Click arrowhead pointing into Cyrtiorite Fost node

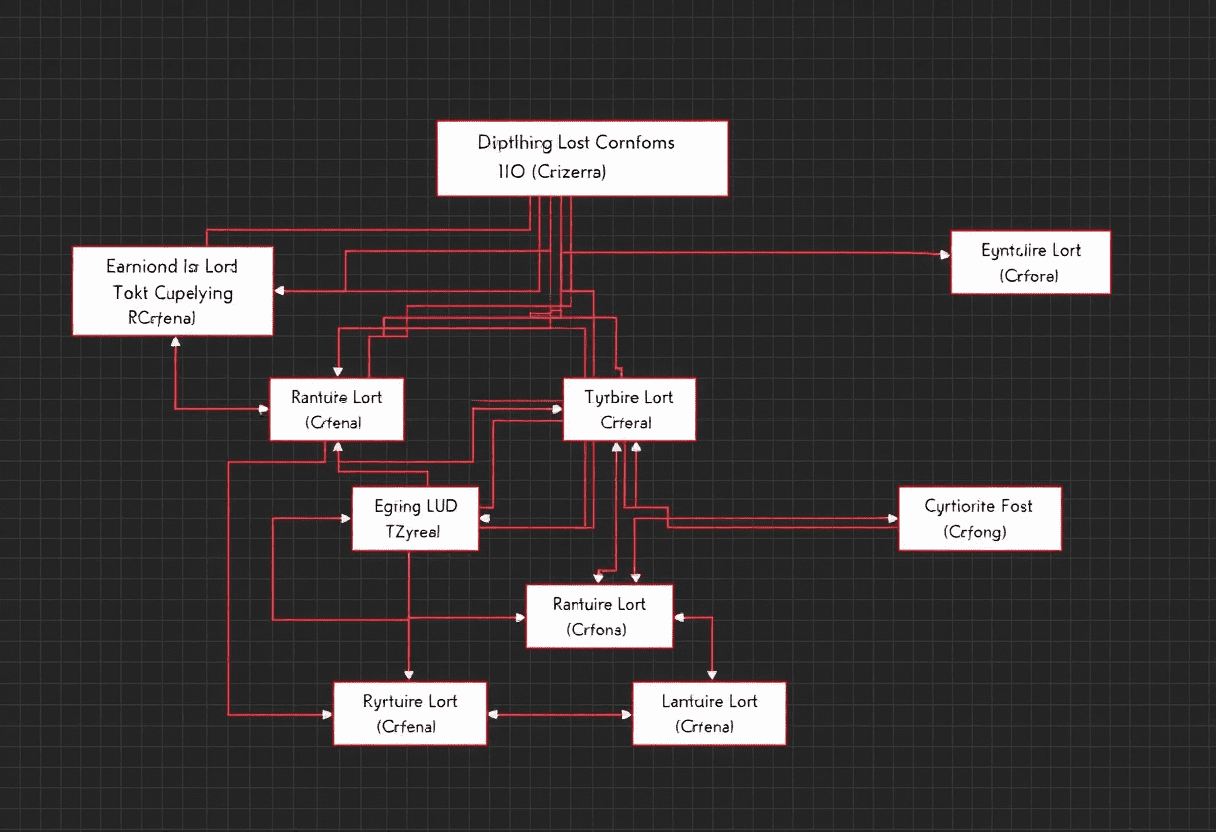coord(892,519)
